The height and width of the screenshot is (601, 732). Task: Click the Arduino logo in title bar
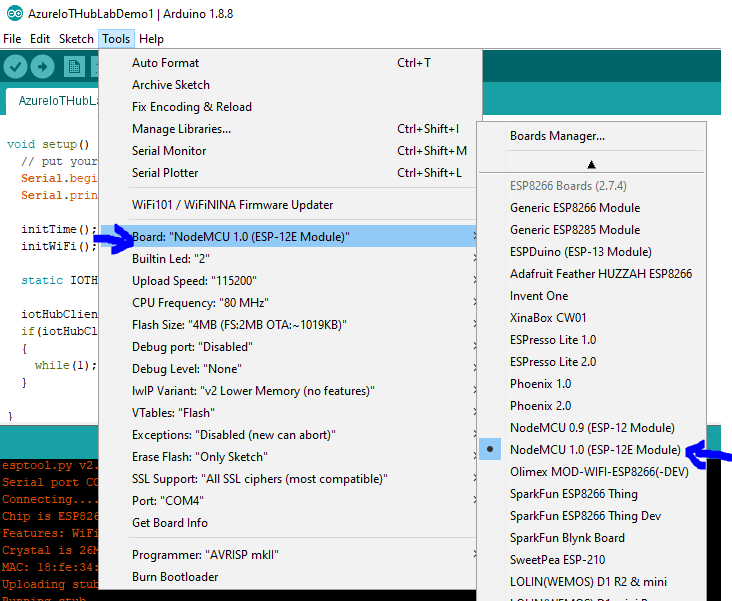[x=14, y=14]
